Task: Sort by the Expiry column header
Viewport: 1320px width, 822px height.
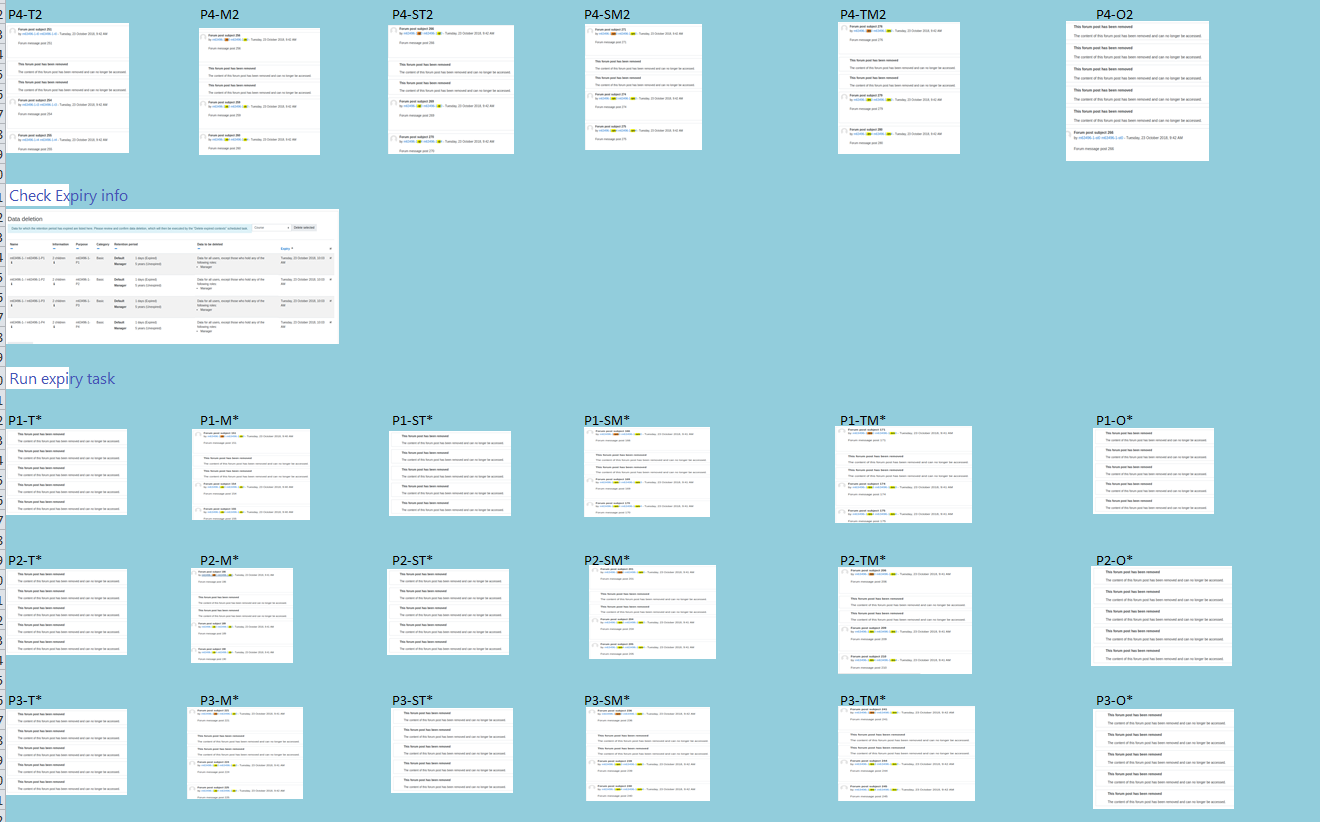Action: click(x=286, y=249)
